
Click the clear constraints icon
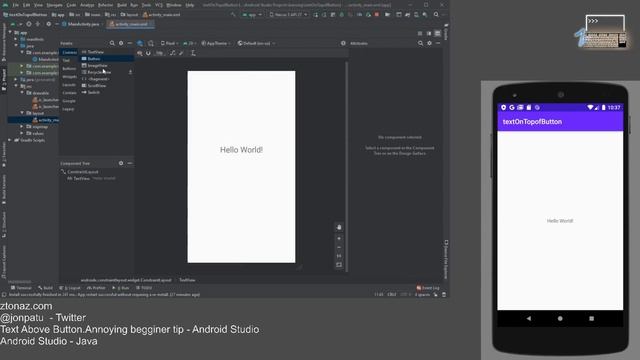[x=173, y=53]
